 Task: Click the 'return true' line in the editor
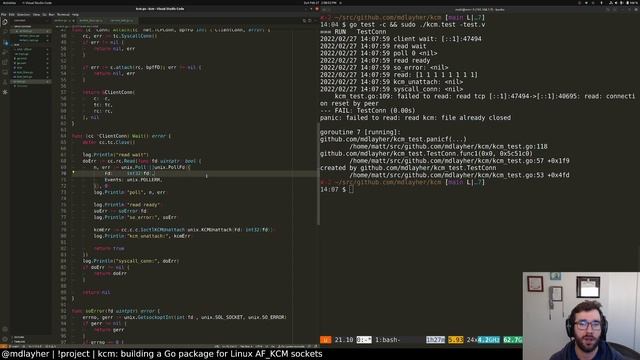coord(109,248)
